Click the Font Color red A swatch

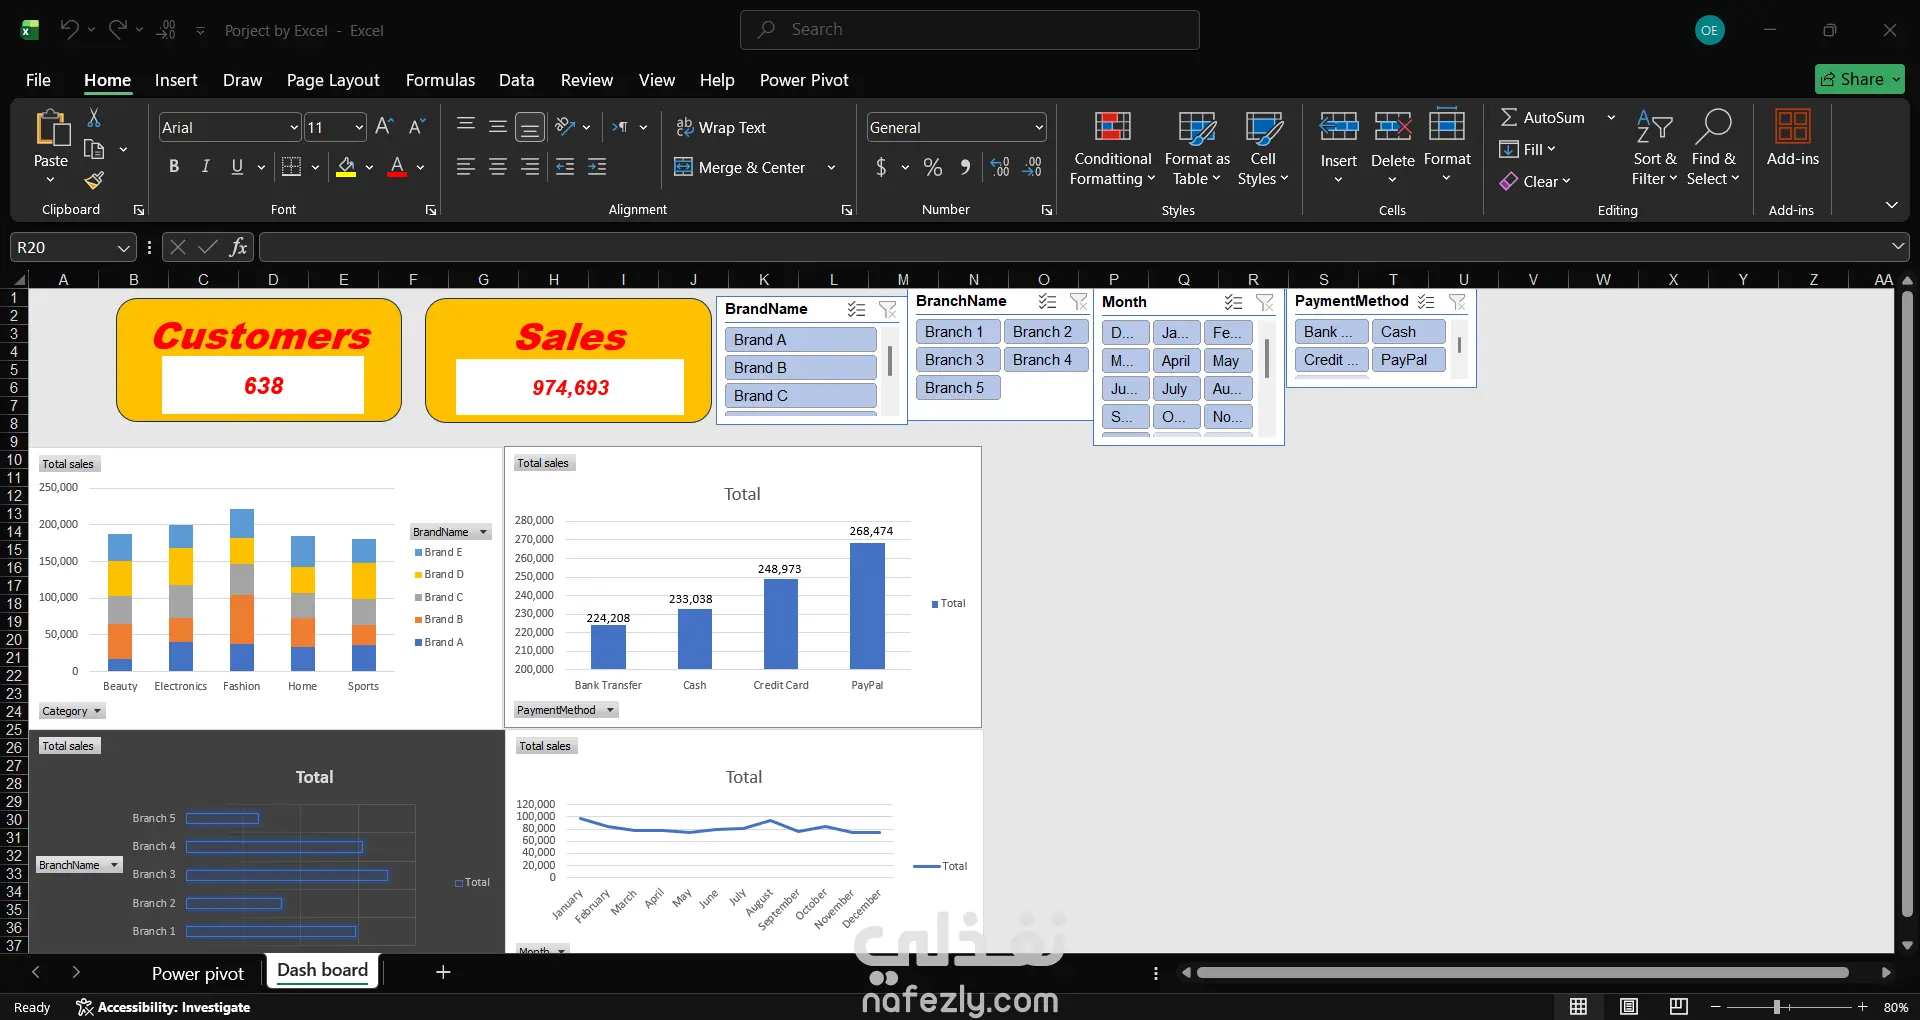tap(397, 167)
